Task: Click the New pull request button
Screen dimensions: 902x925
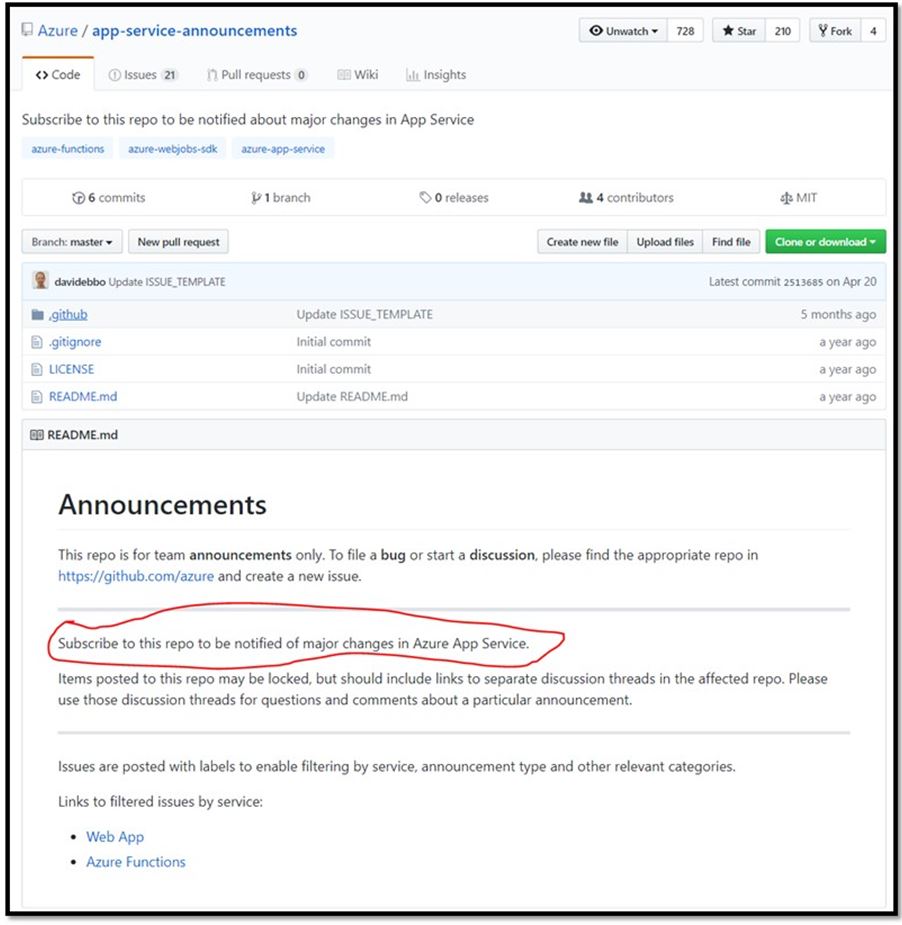Action: tap(178, 241)
